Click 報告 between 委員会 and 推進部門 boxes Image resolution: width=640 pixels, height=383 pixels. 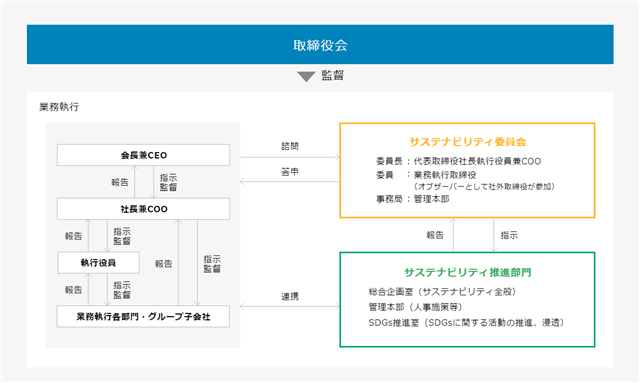point(435,235)
